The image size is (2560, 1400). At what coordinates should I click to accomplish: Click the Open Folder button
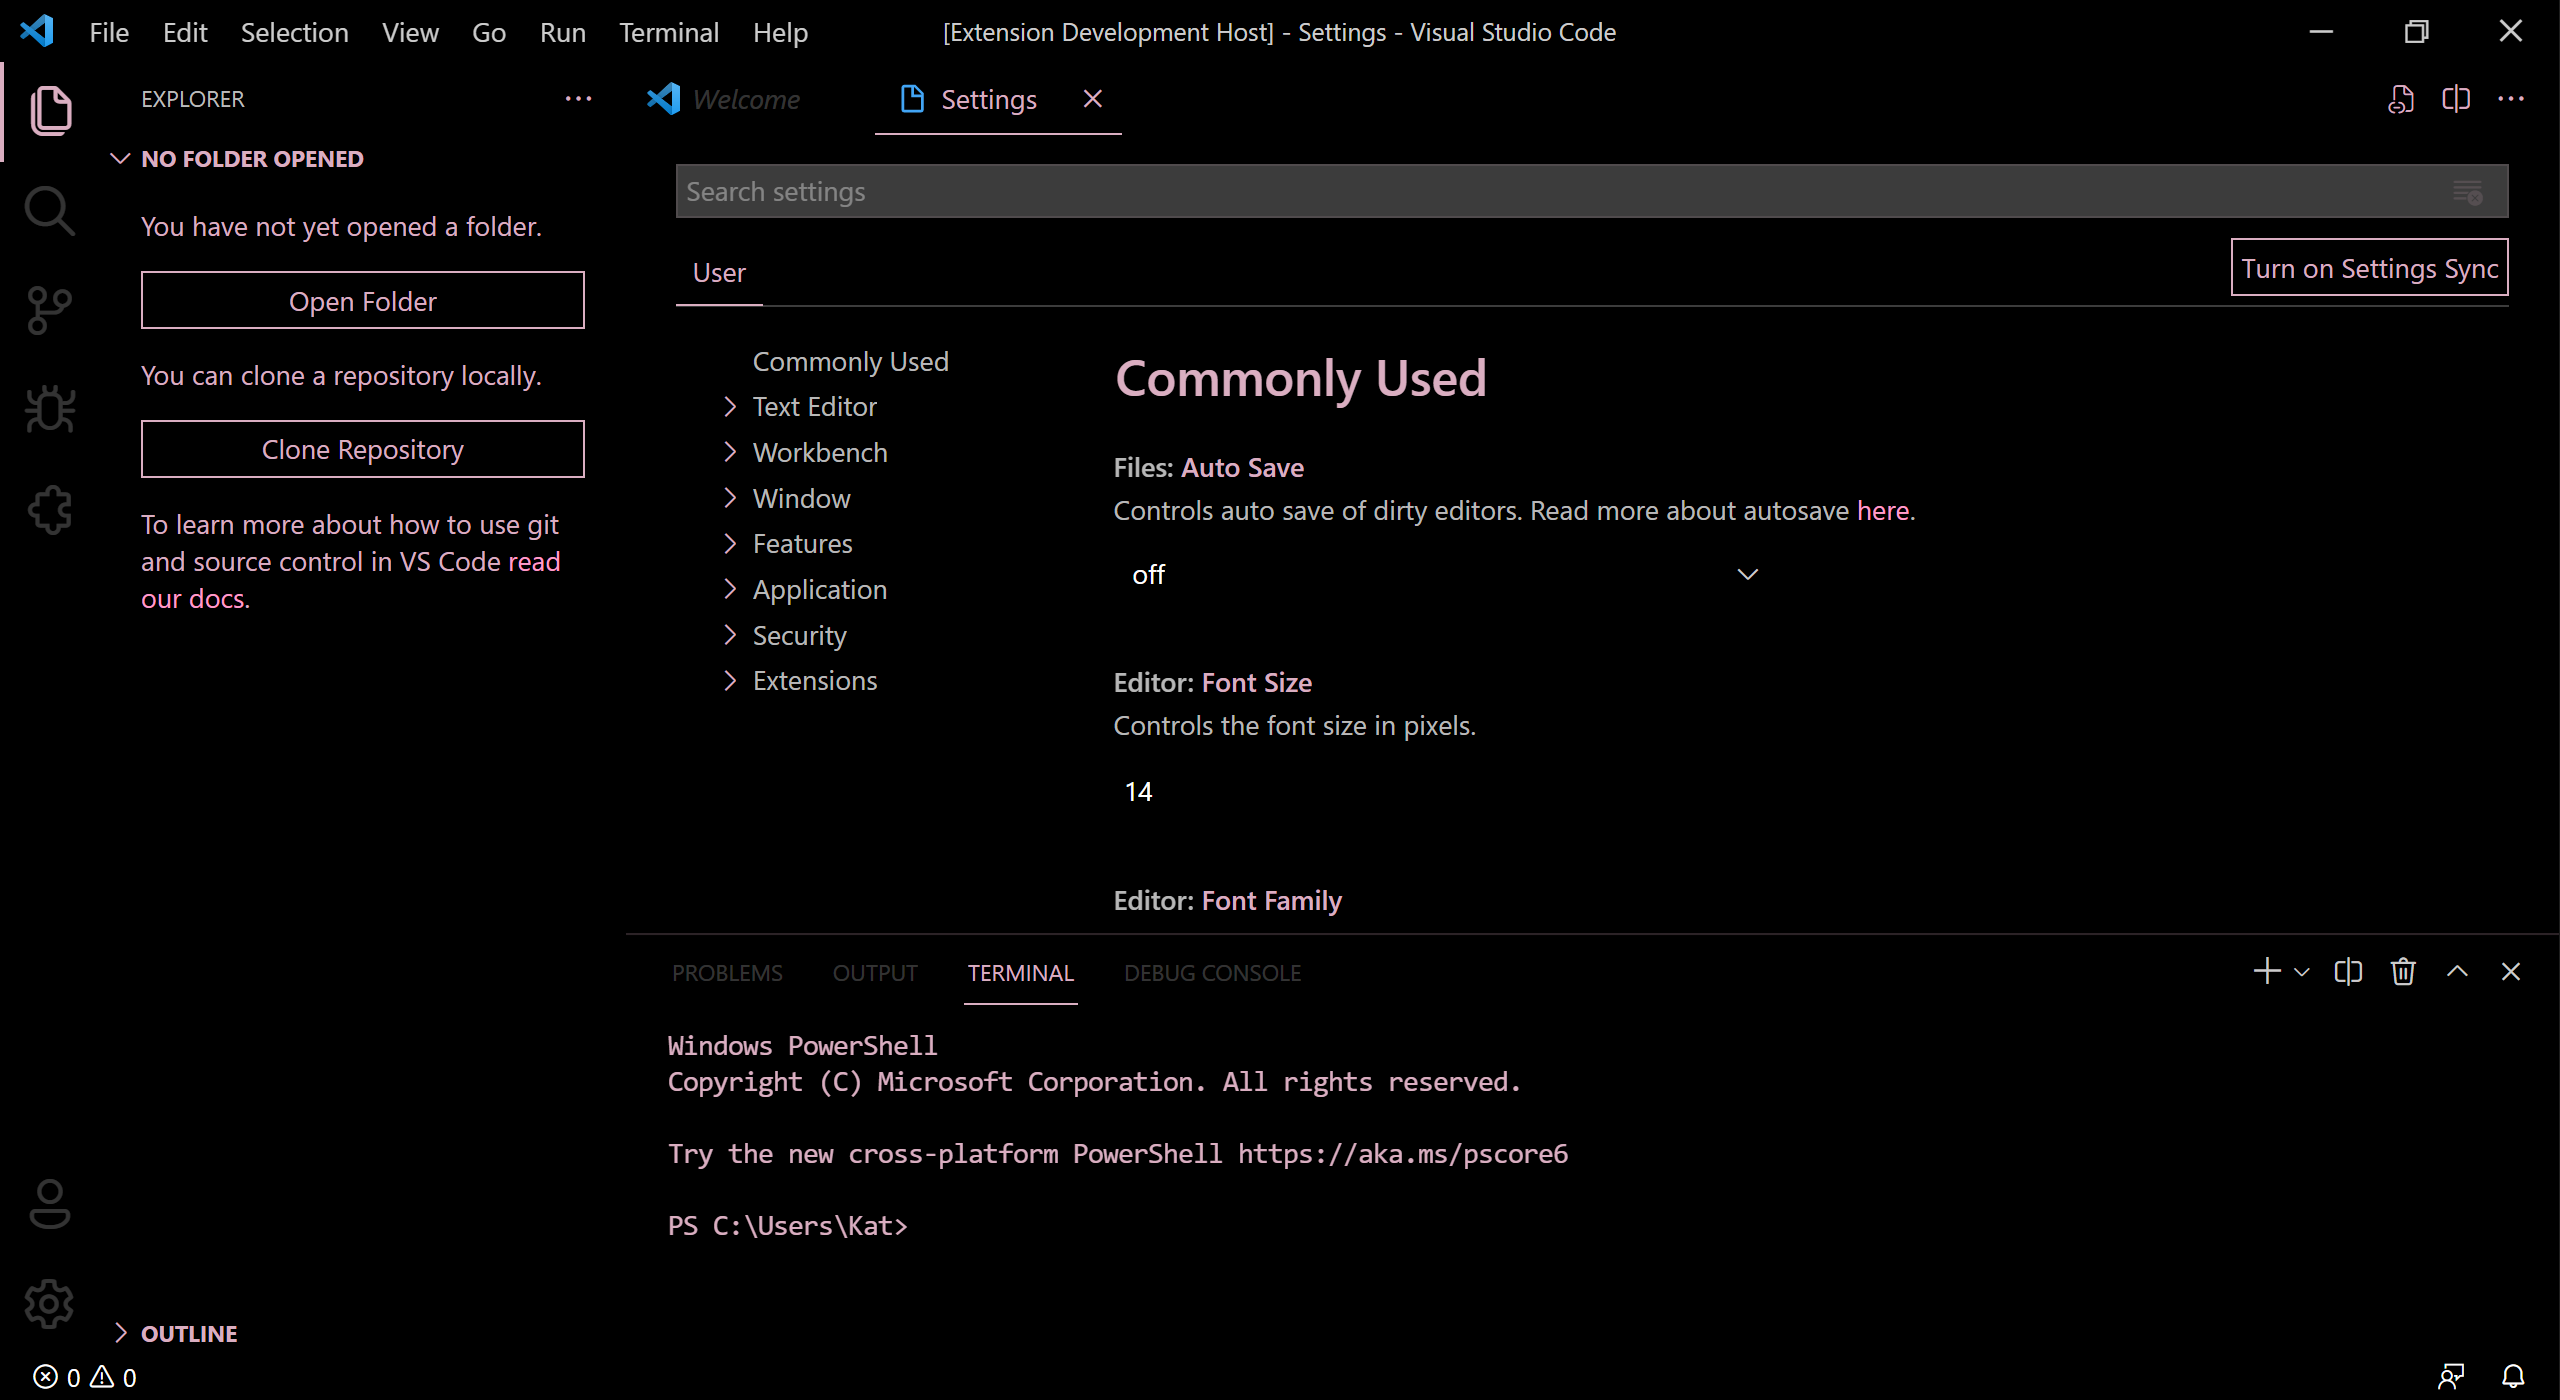coord(362,301)
